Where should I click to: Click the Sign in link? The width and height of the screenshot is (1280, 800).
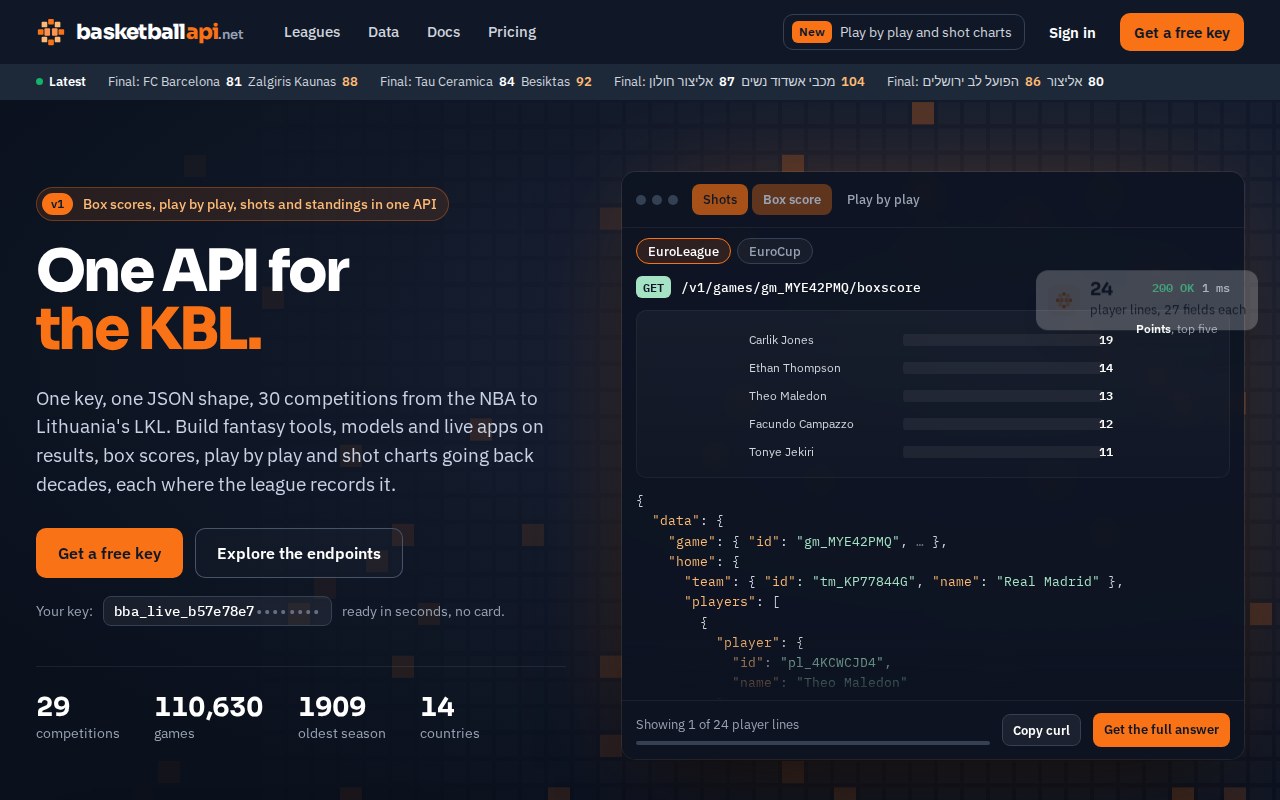[1072, 32]
